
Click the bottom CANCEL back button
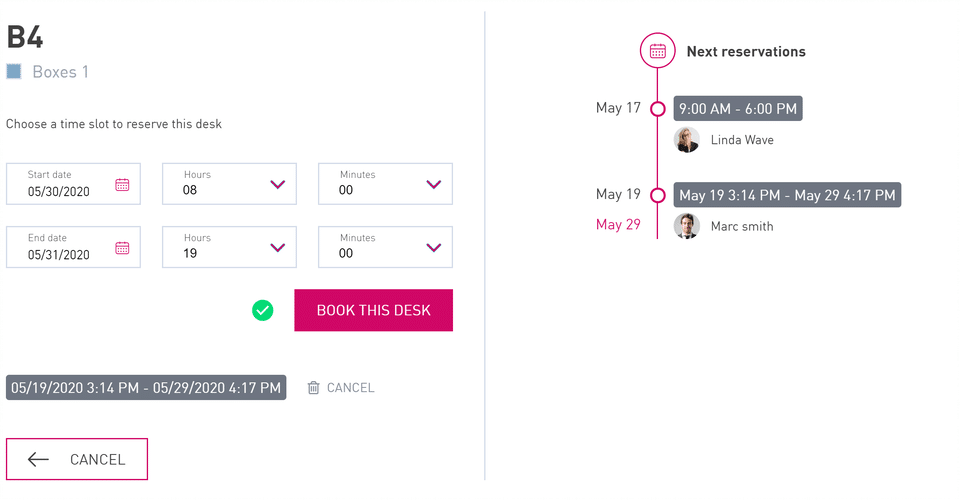tap(77, 460)
